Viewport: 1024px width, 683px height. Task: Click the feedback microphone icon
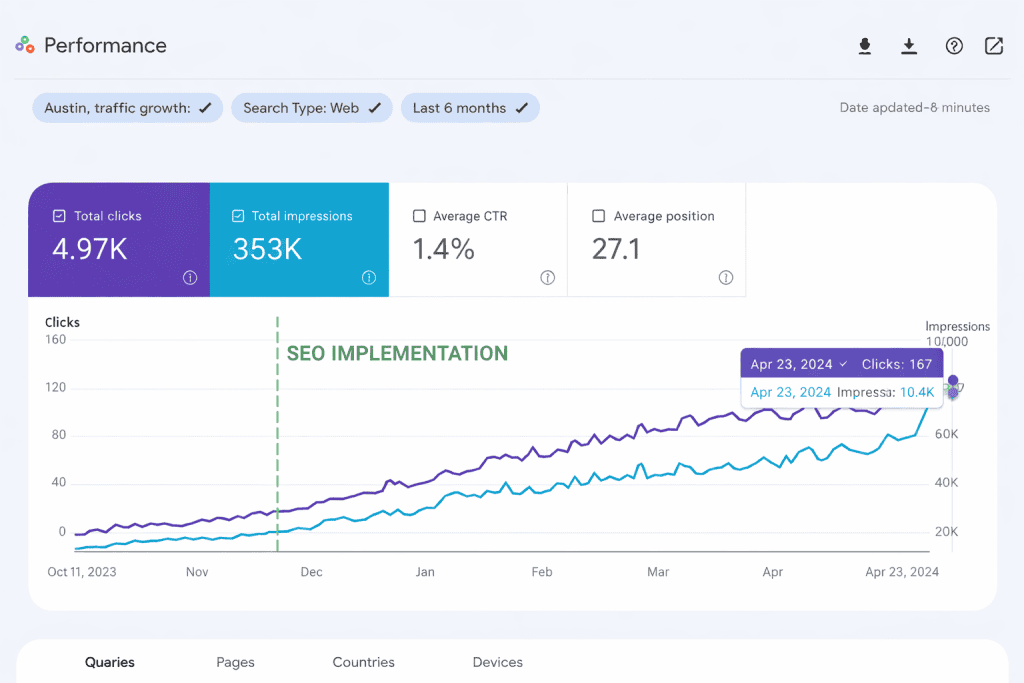pos(864,45)
